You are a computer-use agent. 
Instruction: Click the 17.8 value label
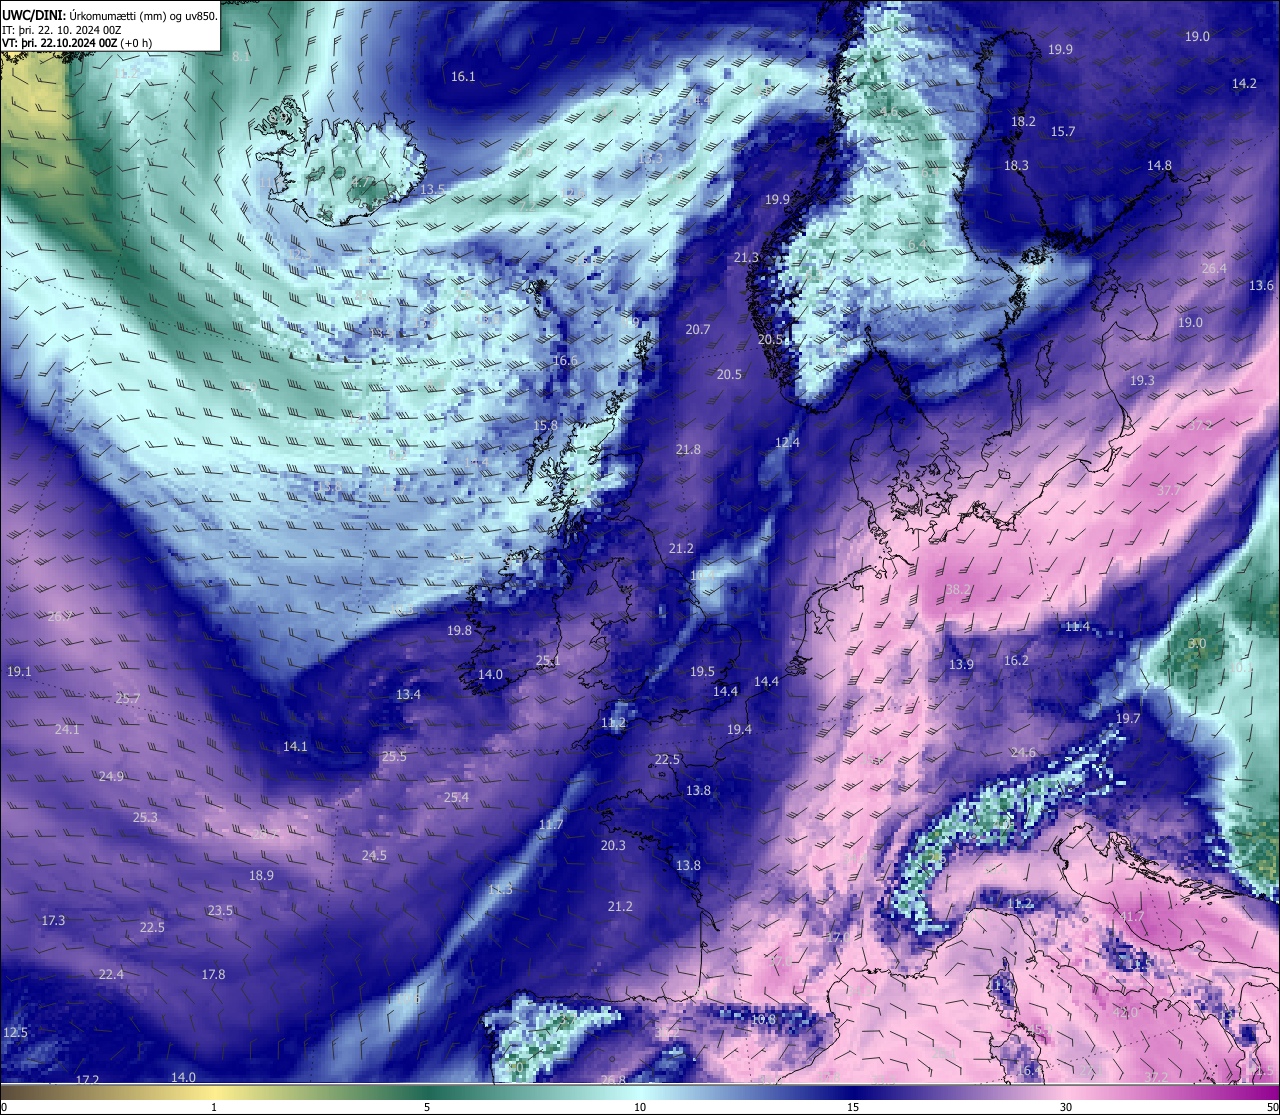pyautogui.click(x=213, y=975)
